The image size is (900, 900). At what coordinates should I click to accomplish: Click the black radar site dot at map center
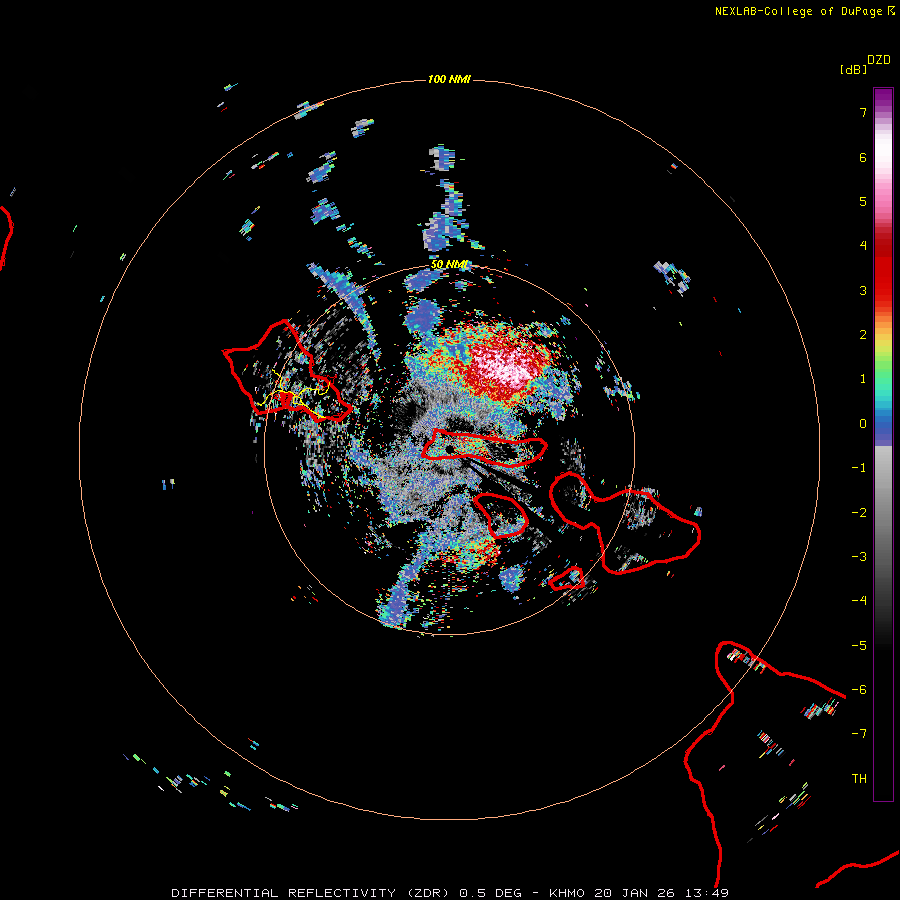click(x=449, y=449)
